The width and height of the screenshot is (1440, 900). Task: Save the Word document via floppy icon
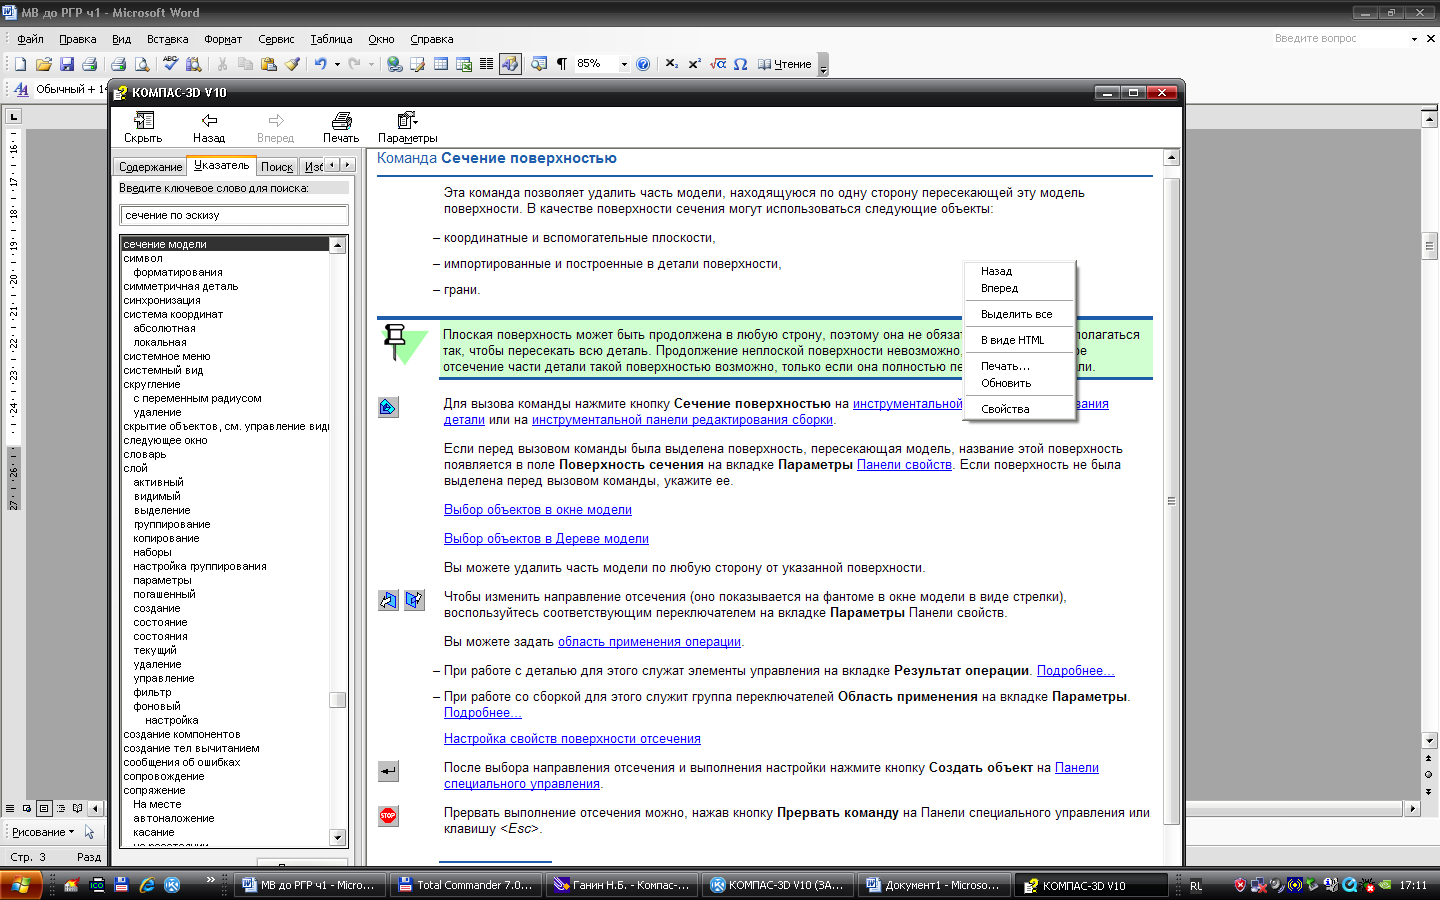(x=67, y=64)
